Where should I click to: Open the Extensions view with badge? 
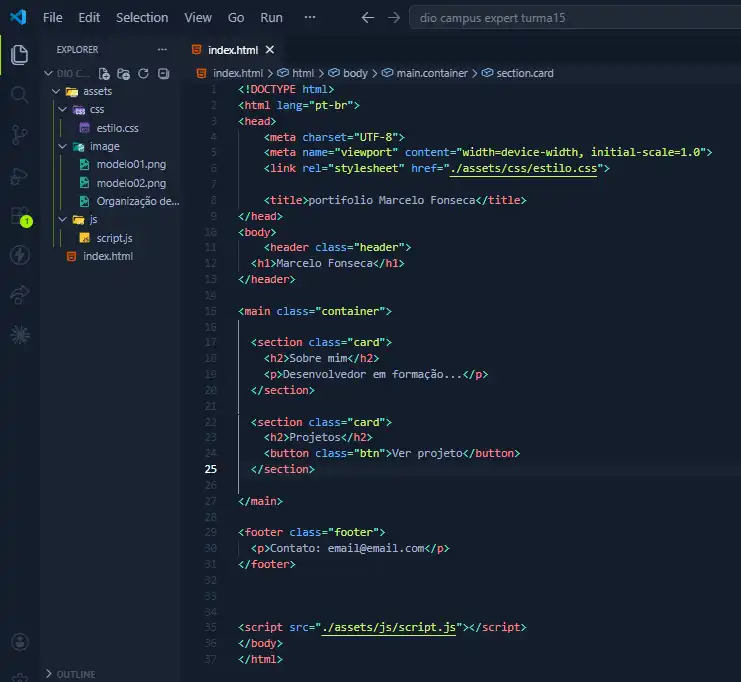(19, 216)
